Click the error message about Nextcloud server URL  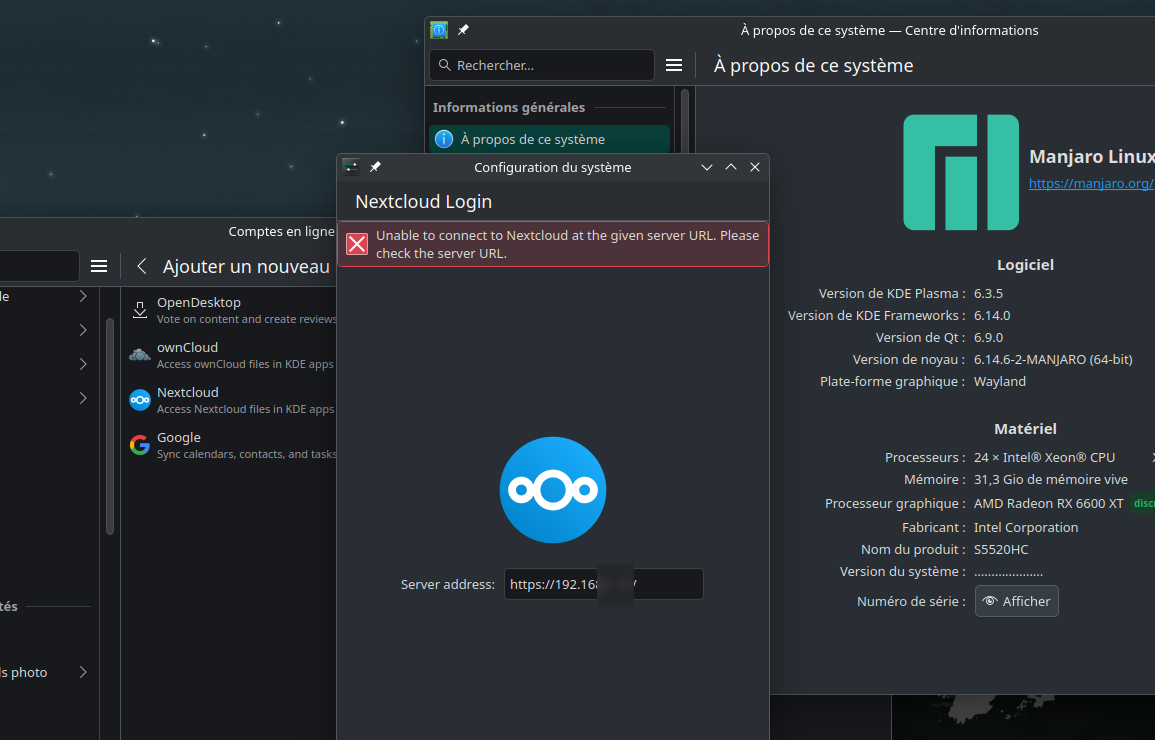click(x=567, y=244)
